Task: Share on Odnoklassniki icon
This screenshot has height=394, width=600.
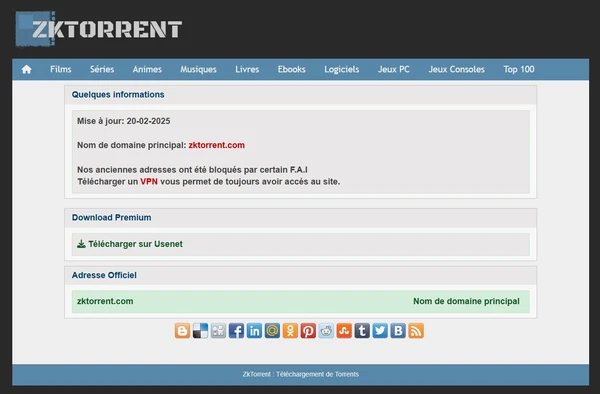Action: pos(290,331)
